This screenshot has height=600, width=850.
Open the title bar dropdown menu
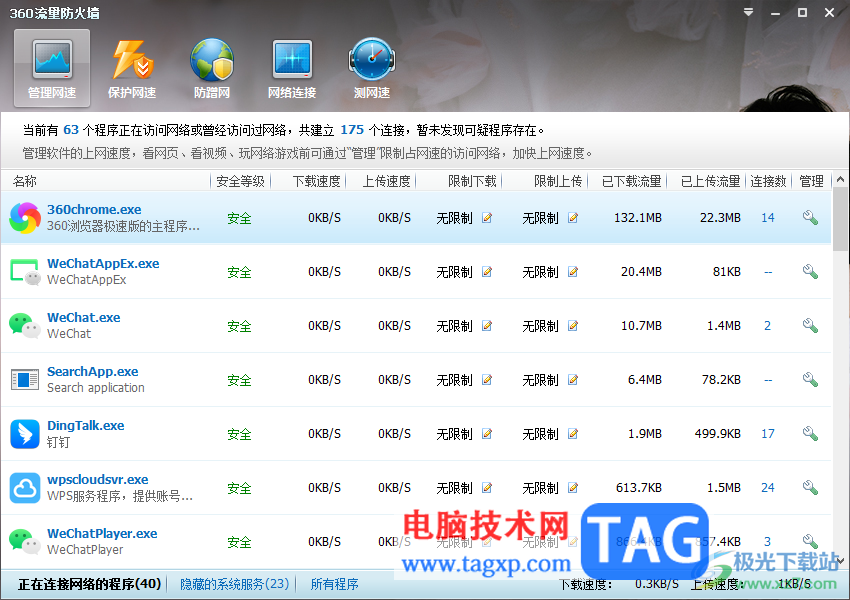(749, 12)
